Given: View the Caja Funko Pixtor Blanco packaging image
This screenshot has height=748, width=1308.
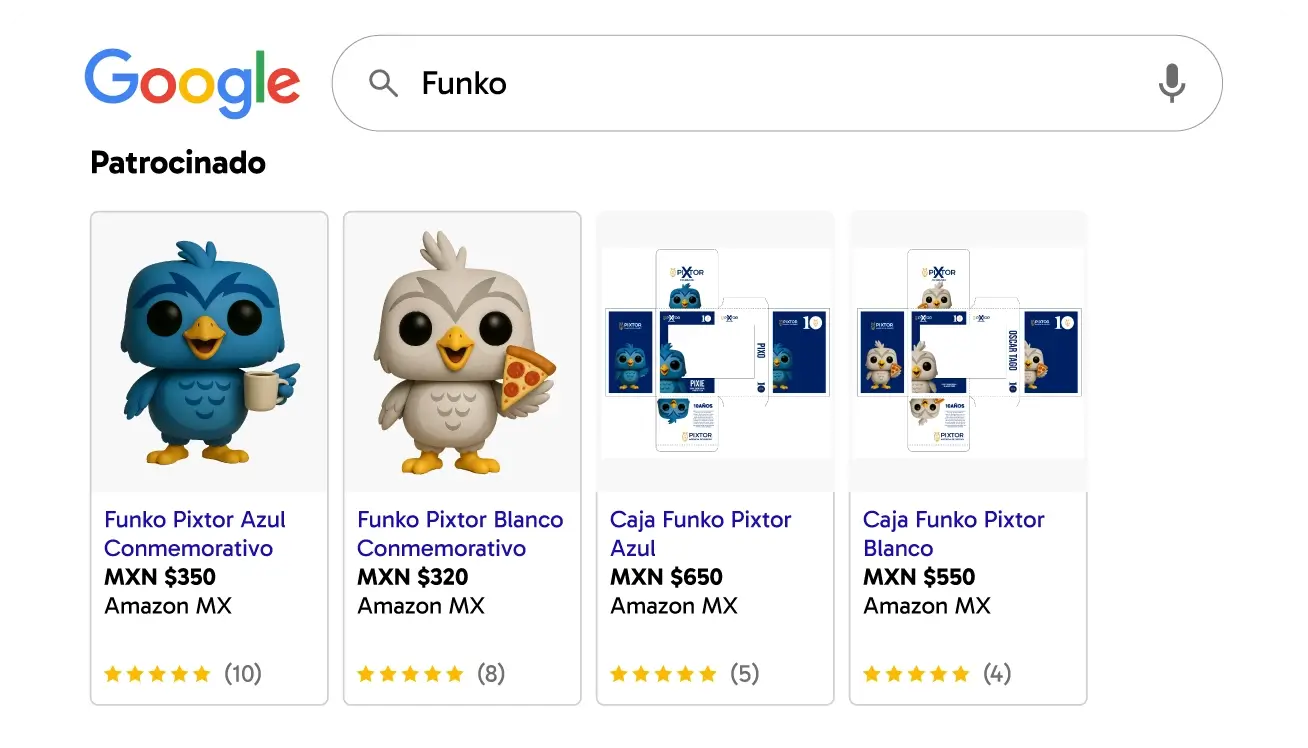Looking at the screenshot, I should point(968,350).
